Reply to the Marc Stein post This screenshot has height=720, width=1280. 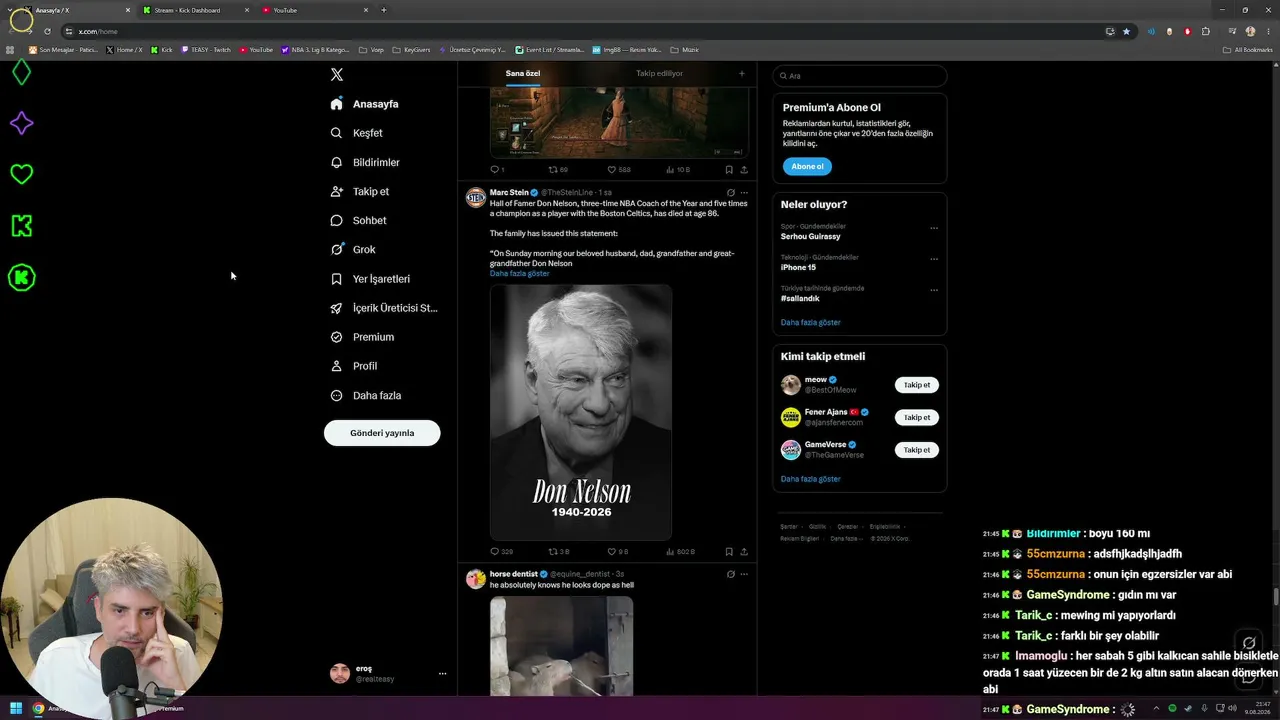tap(501, 551)
